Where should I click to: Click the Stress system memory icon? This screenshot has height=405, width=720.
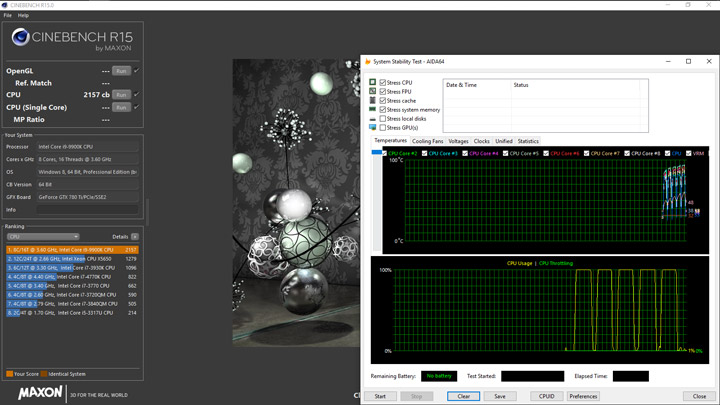click(x=373, y=110)
